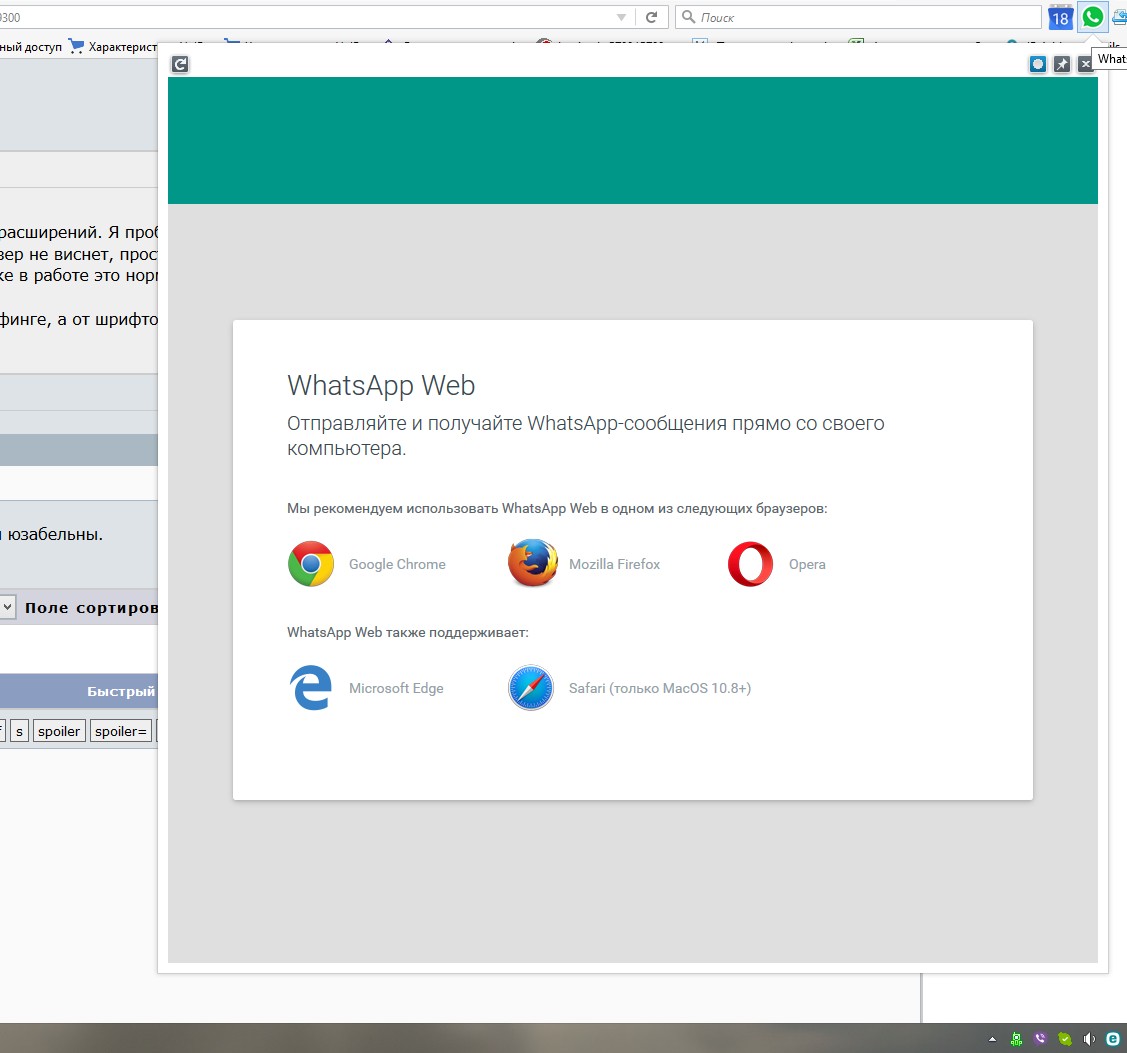The width and height of the screenshot is (1127, 1053).
Task: Open the Mozilla Firefox link text
Action: pyautogui.click(x=615, y=564)
